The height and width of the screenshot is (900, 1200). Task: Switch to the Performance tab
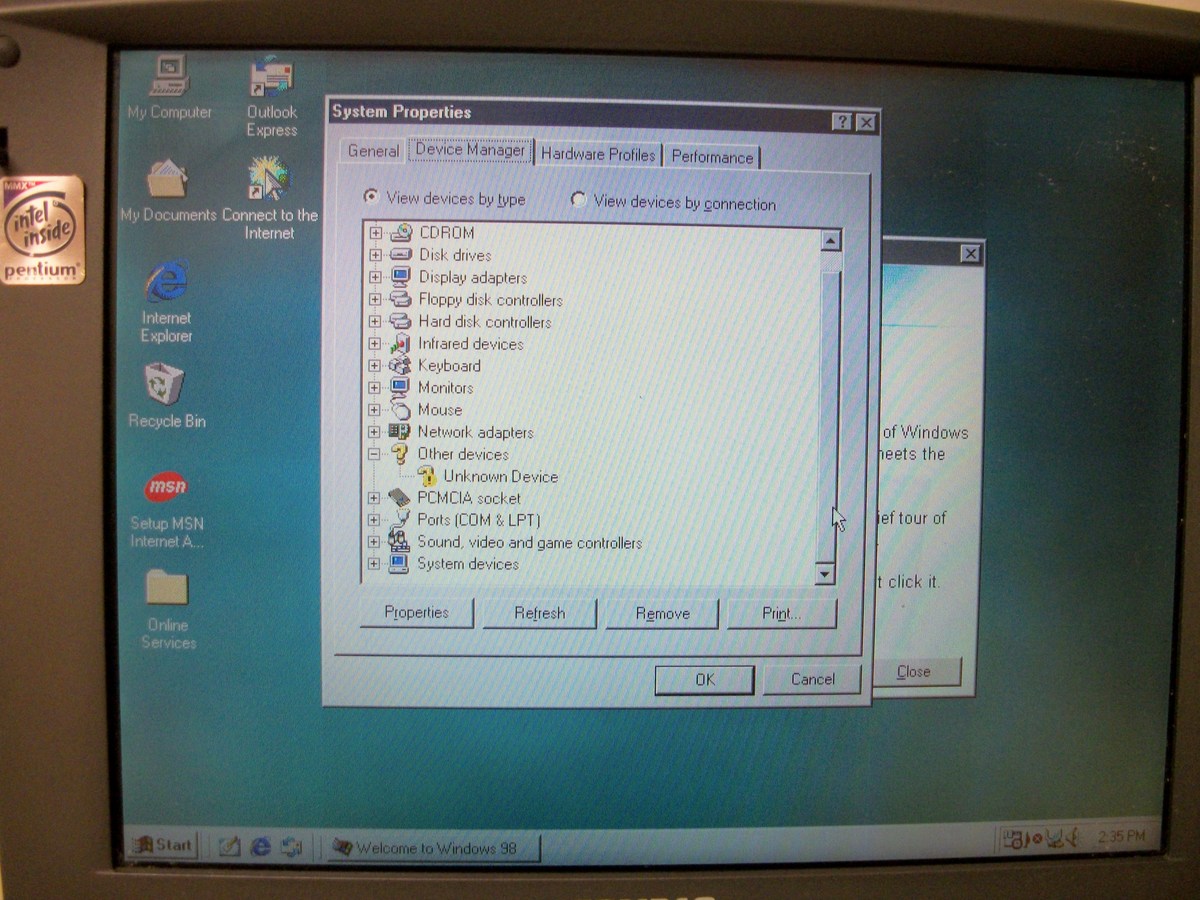click(x=712, y=157)
